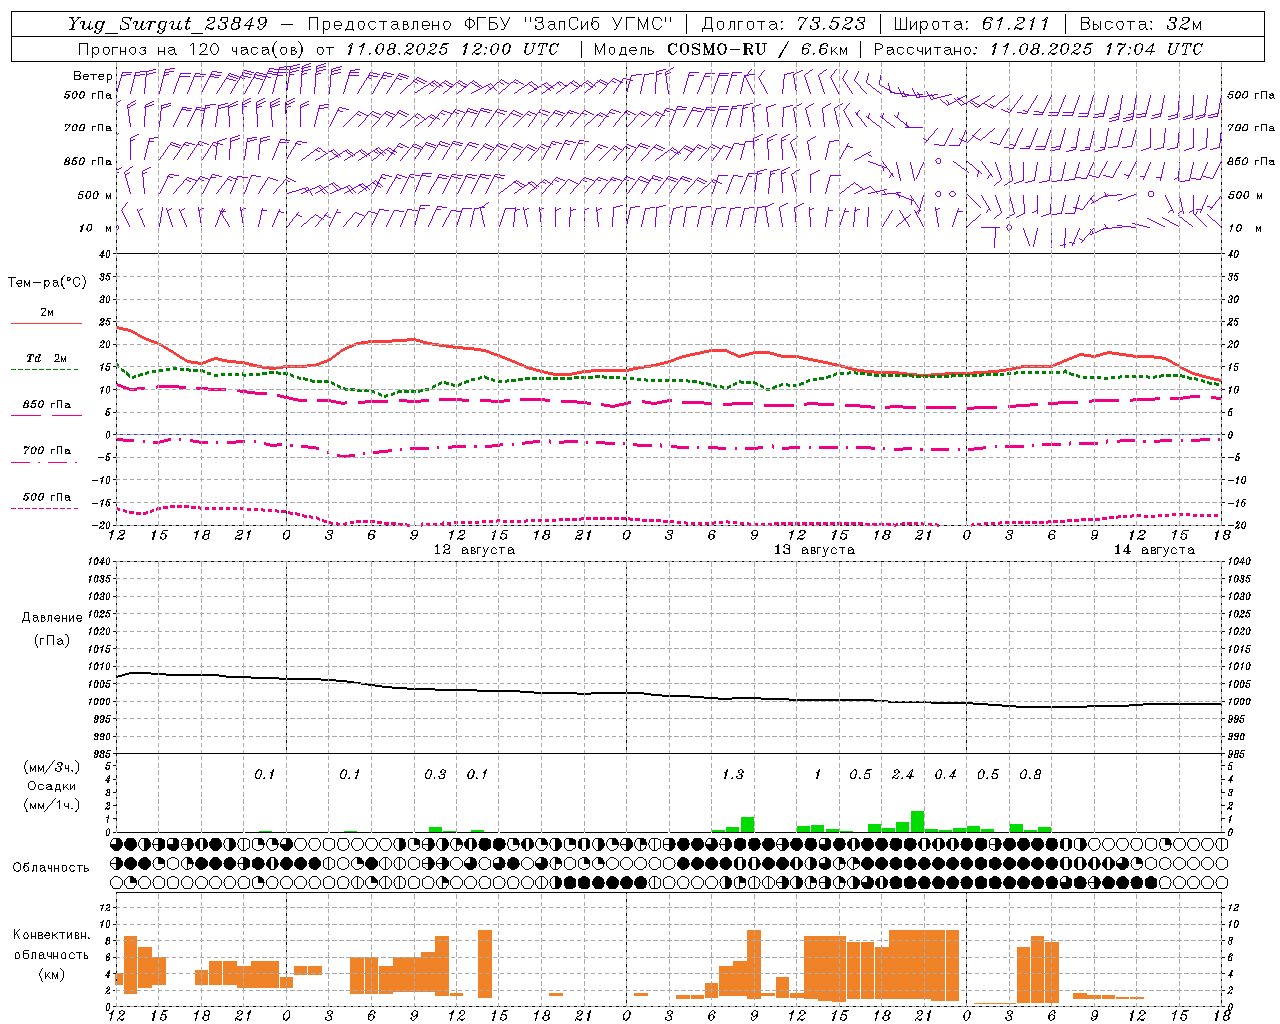Click the "14 августа" date label
This screenshot has width=1280, height=1024.
click(1154, 550)
